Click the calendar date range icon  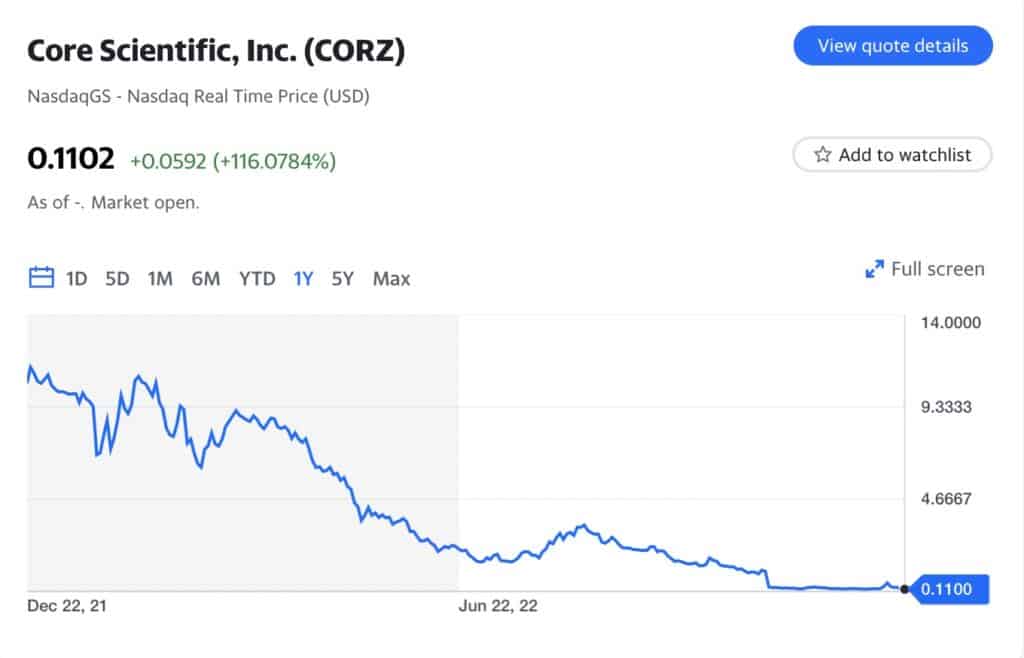[41, 278]
